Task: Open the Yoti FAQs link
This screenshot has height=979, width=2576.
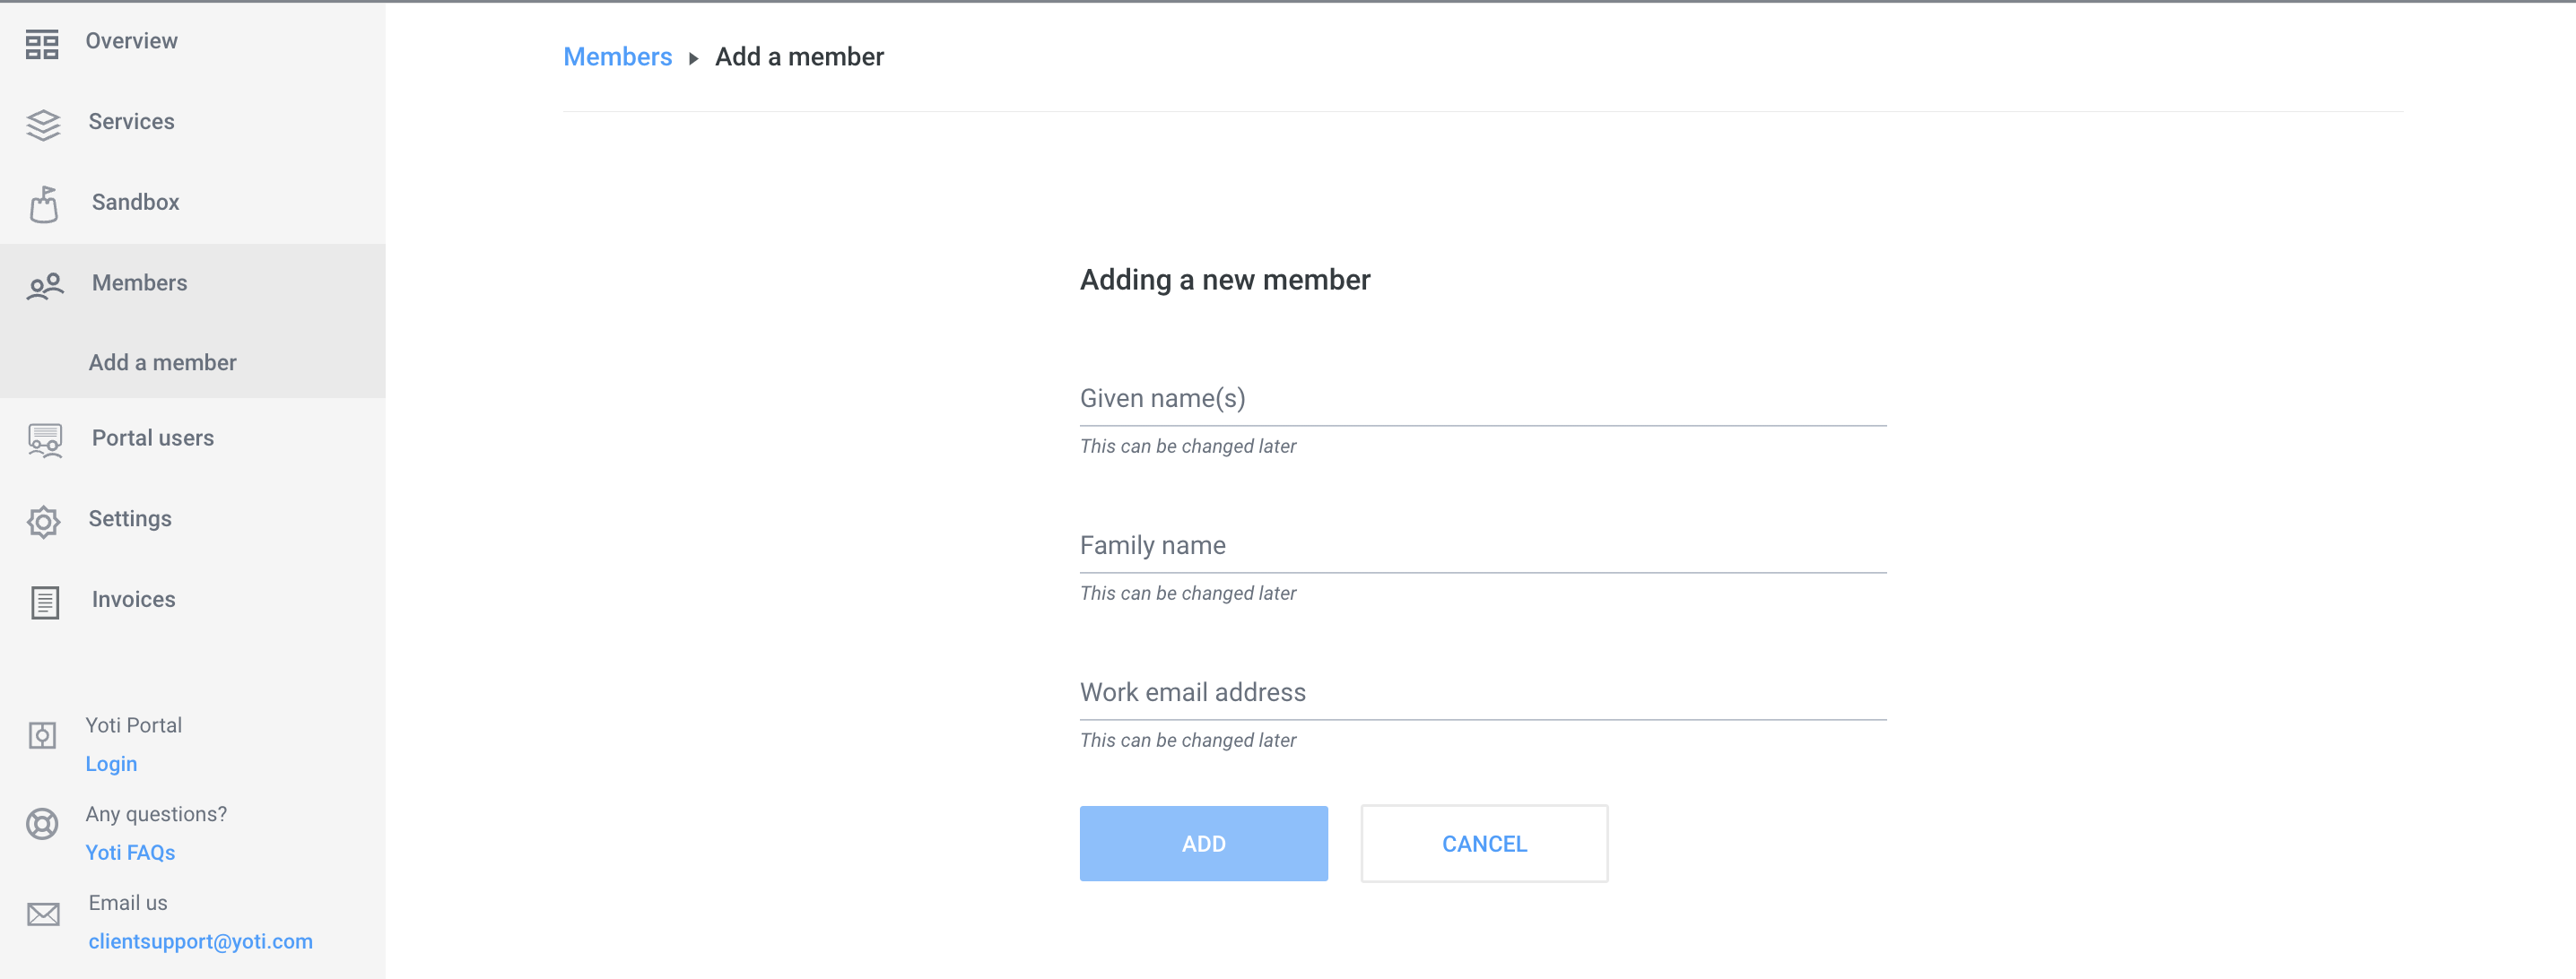Action: point(130,853)
